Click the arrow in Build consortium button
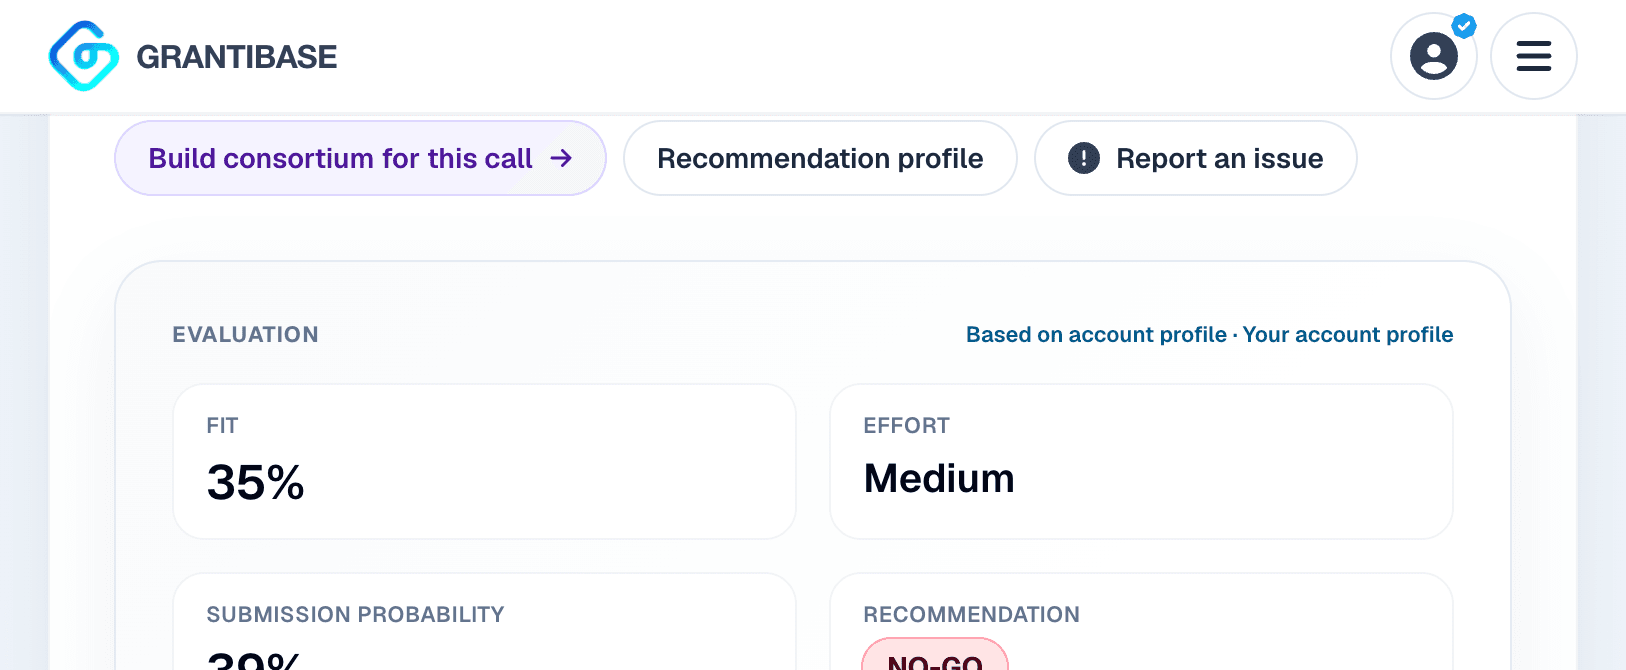Viewport: 1626px width, 670px height. pyautogui.click(x=561, y=158)
